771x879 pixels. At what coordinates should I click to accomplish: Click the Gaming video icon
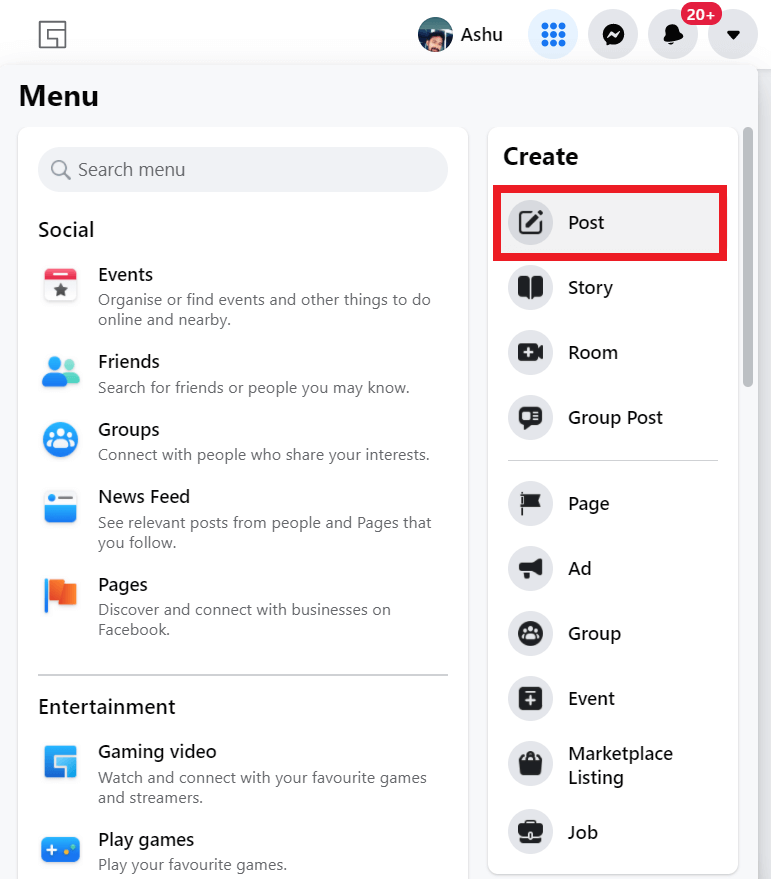(60, 762)
